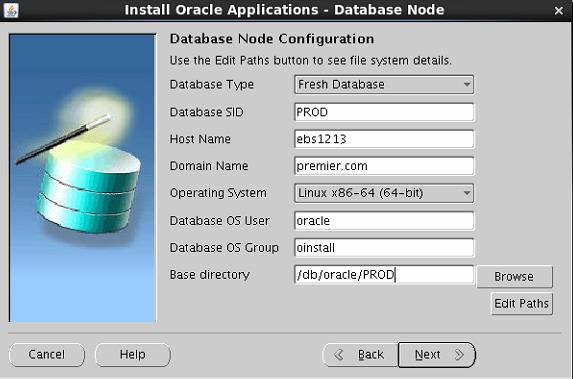Viewport: 573px width, 379px height.
Task: Click the Domain Name field premier.com
Action: [384, 166]
